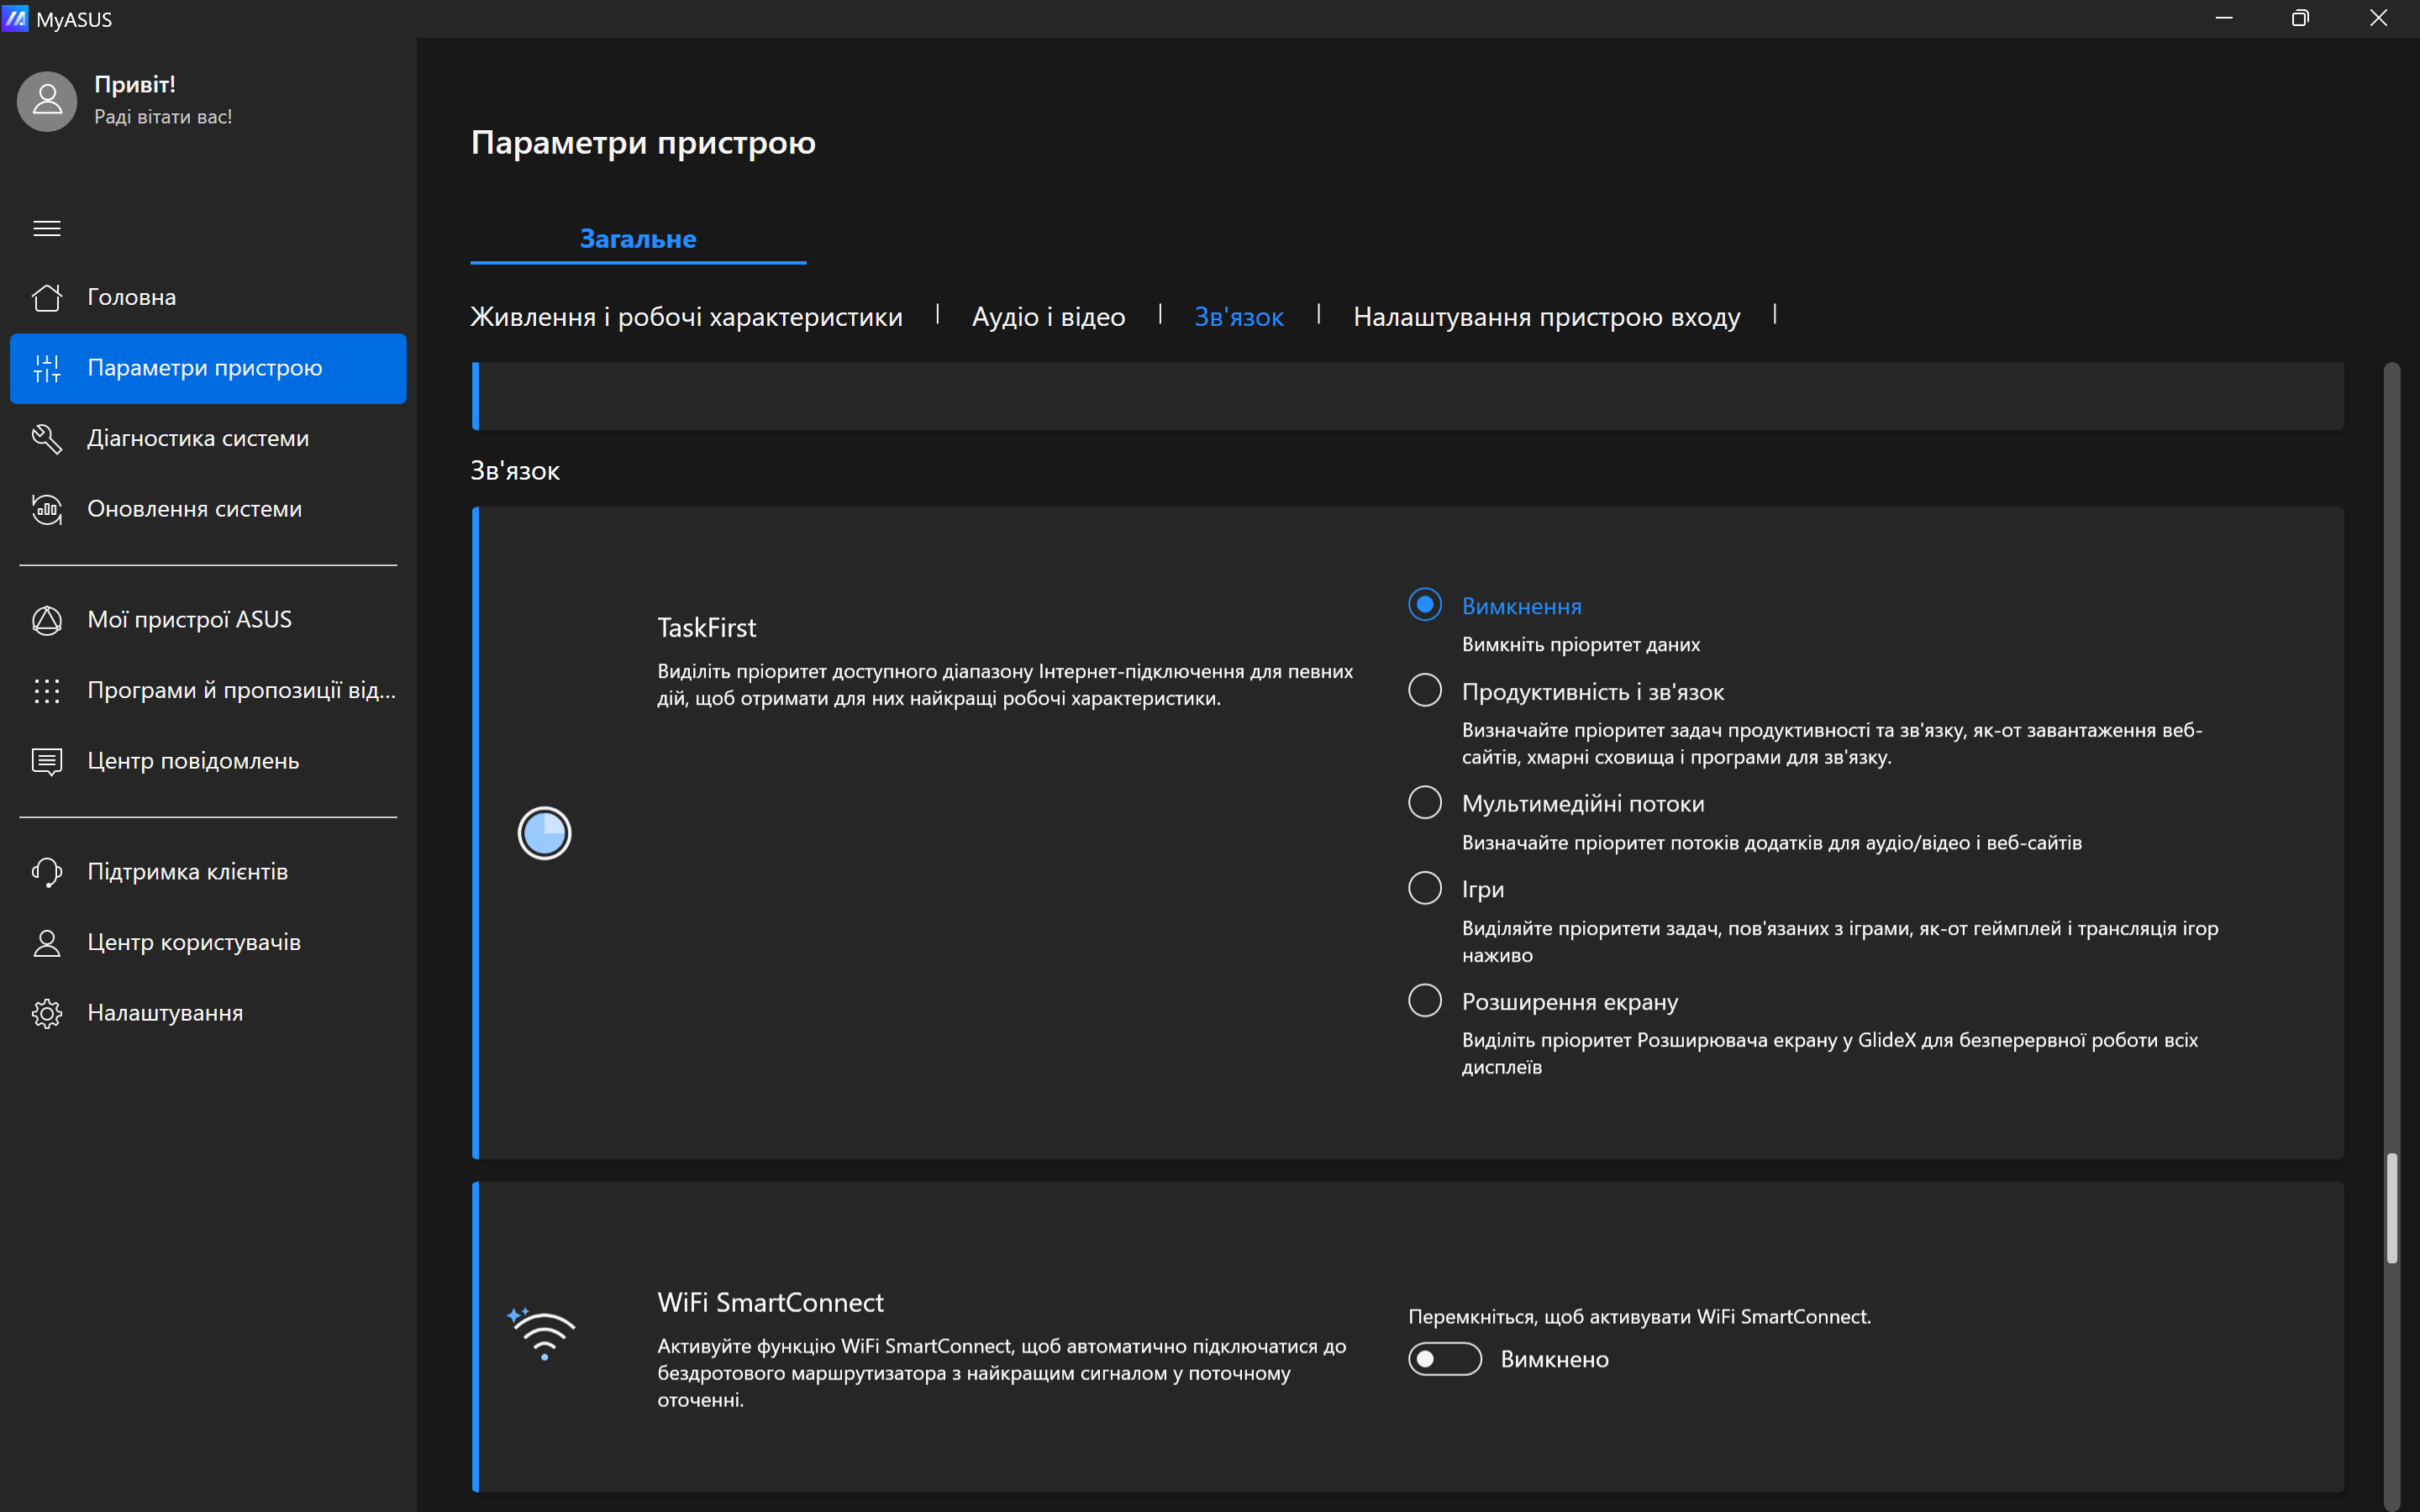Switch to the Живлення і робочі характеристики tab
2420x1512 pixels.
pos(687,315)
